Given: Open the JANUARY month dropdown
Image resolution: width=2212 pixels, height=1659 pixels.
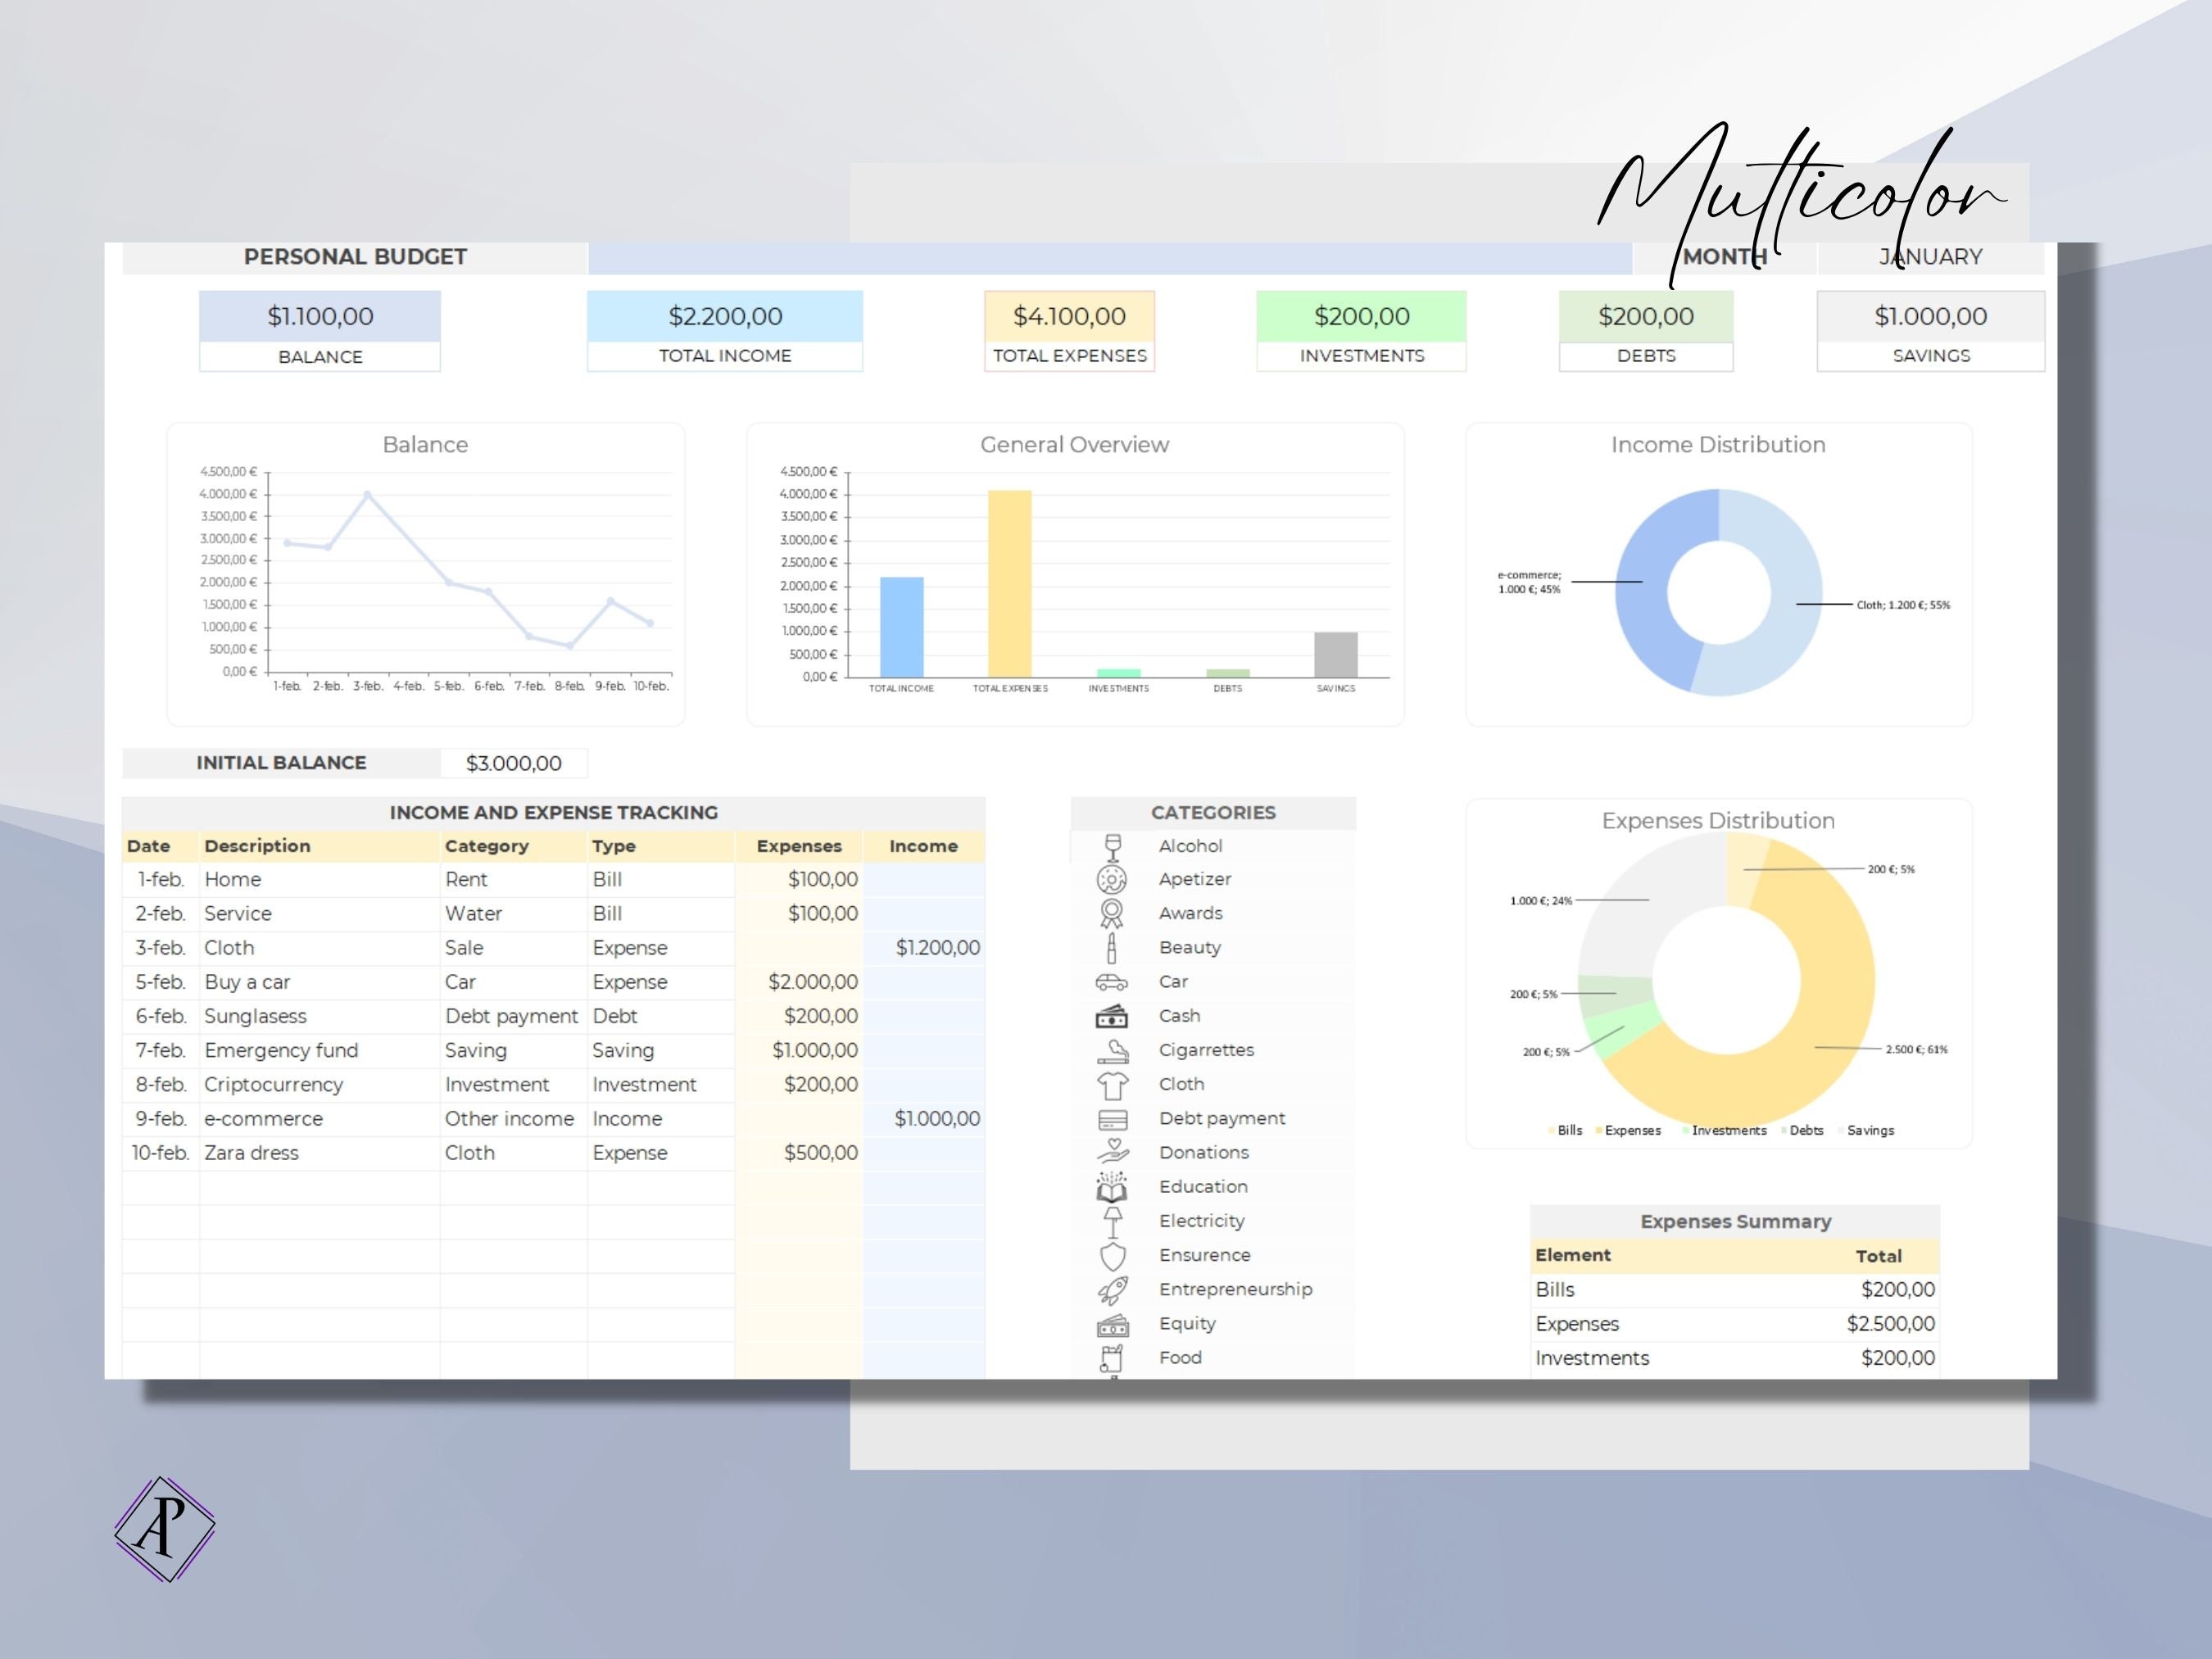Looking at the screenshot, I should [1929, 257].
